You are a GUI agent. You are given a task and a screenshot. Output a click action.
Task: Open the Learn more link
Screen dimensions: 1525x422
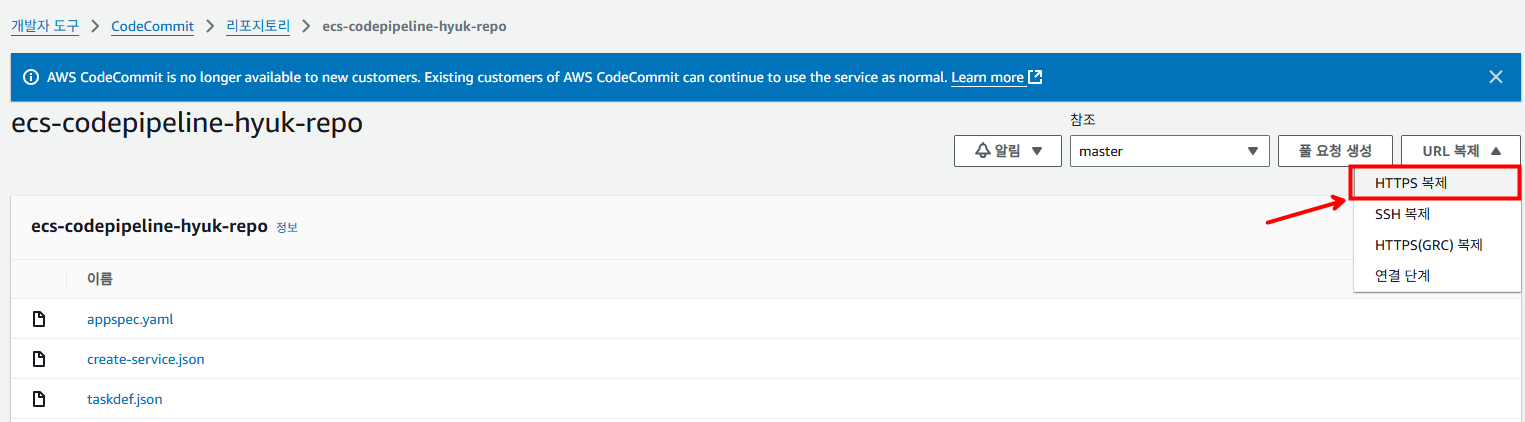[x=987, y=77]
